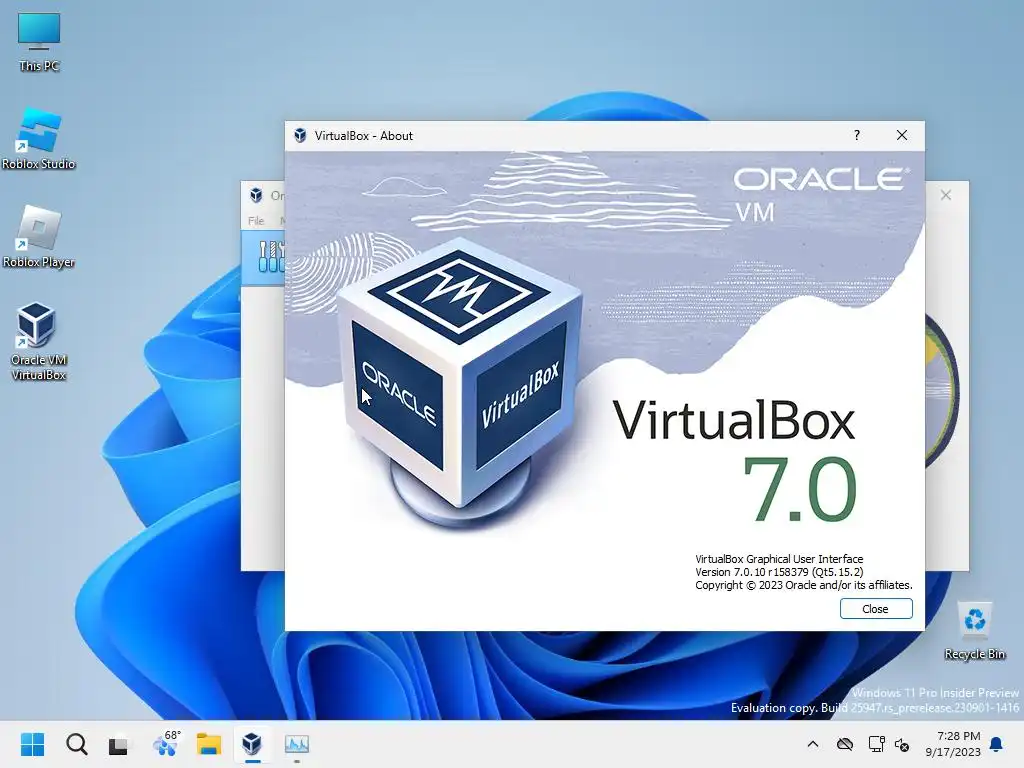Image resolution: width=1024 pixels, height=768 pixels.
Task: Open taskbar Search
Action: 76,744
